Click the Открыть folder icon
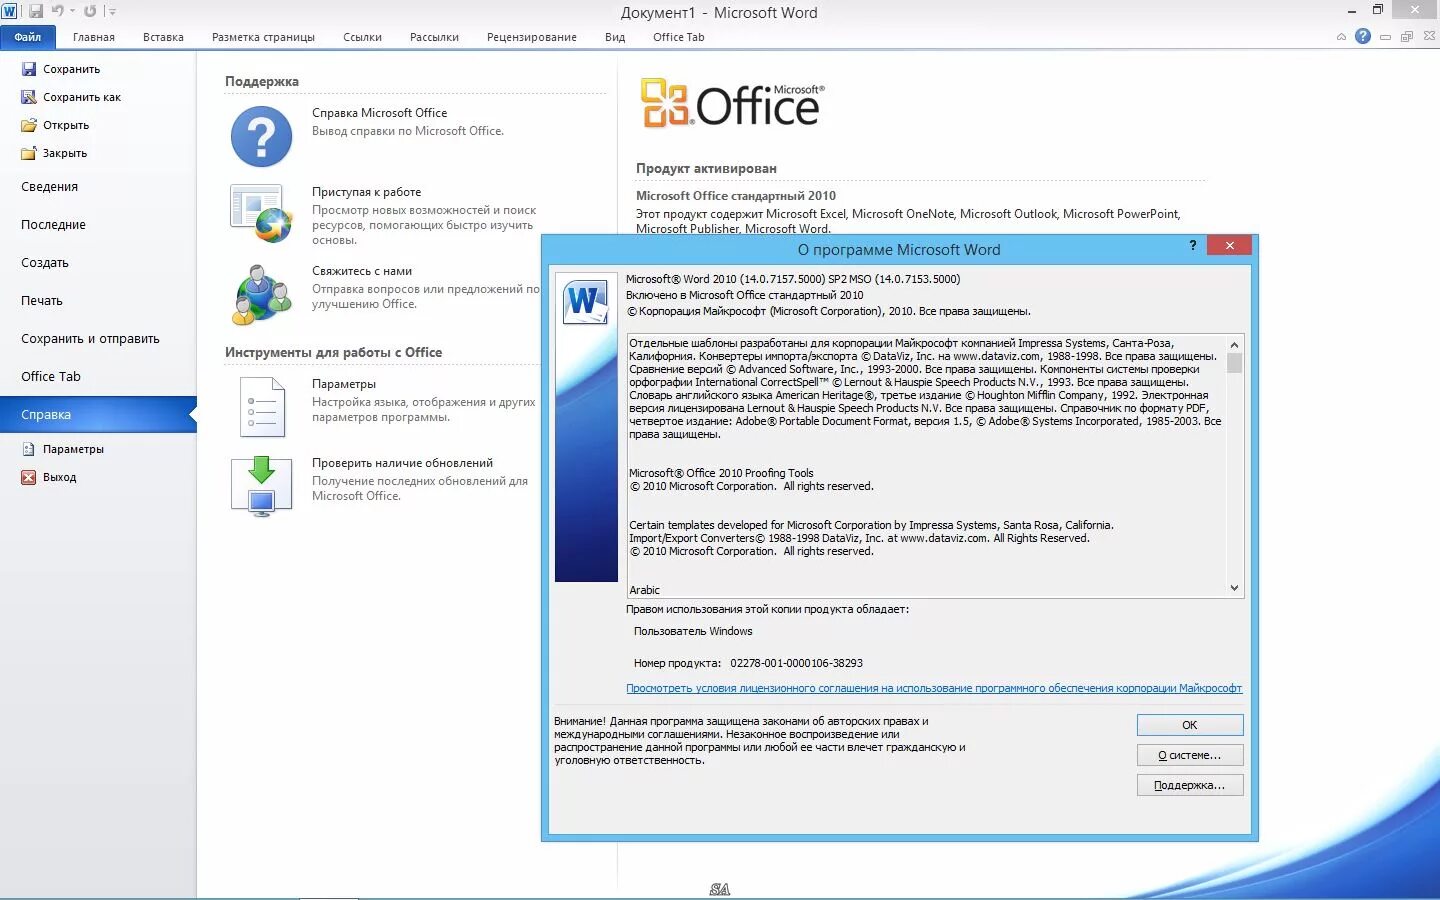This screenshot has width=1440, height=900. [x=29, y=125]
